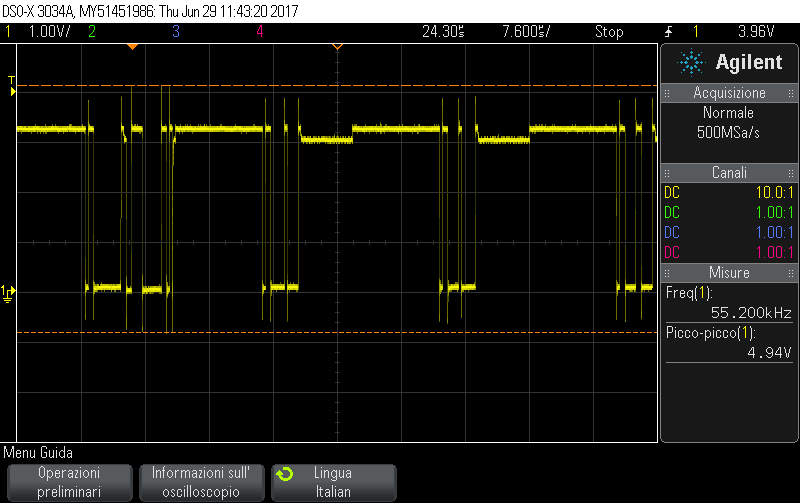This screenshot has width=800, height=503.
Task: Click the Agilent starburst logo
Action: [x=691, y=62]
